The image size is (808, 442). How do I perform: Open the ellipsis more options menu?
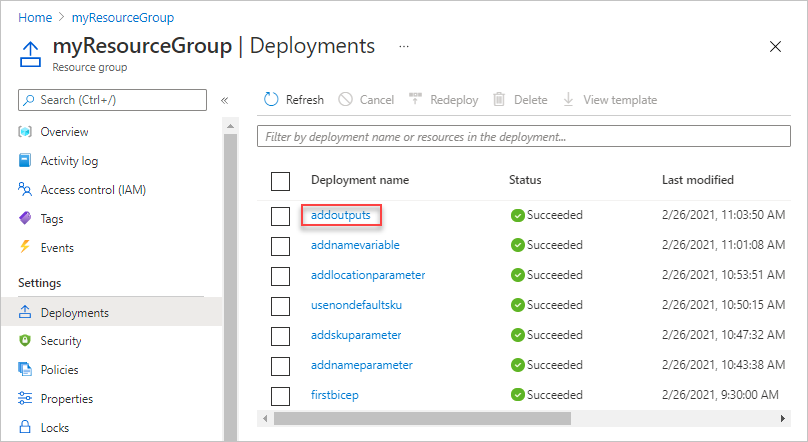pos(404,46)
